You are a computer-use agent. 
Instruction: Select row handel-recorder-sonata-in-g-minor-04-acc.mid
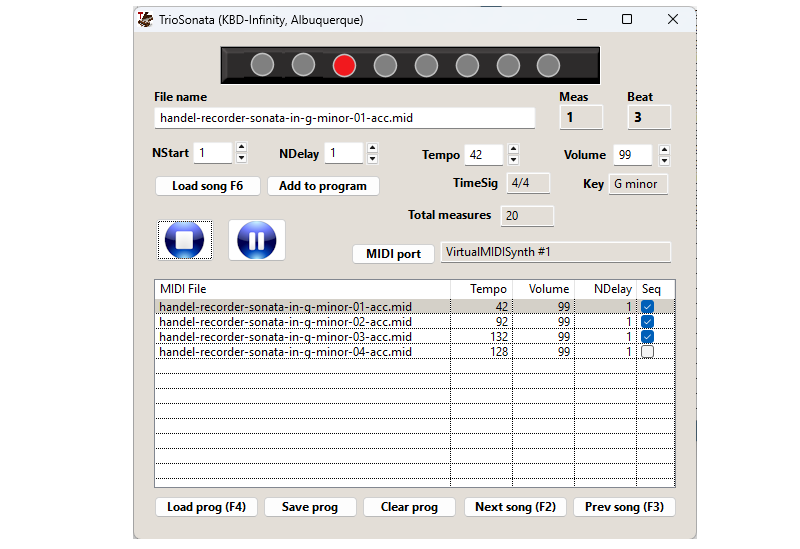pyautogui.click(x=415, y=352)
